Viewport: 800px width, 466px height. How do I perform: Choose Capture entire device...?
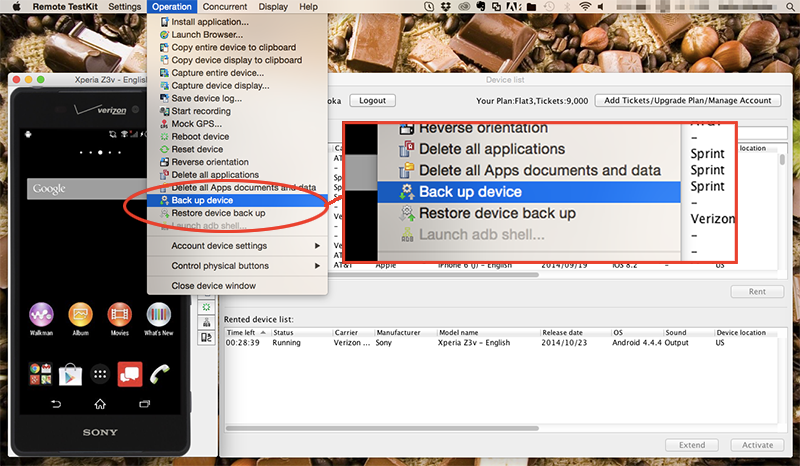[x=237, y=73]
